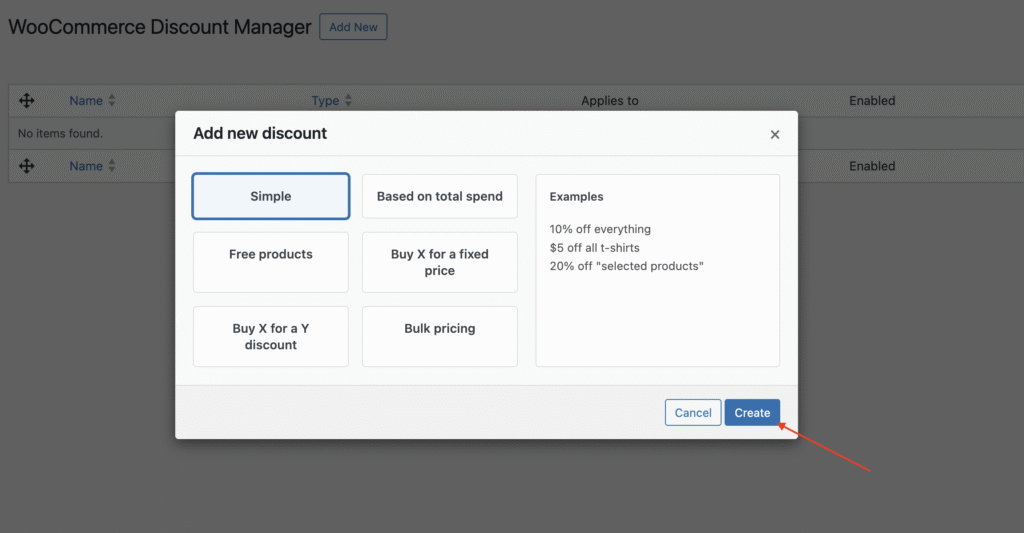
Task: Click the move icon in the header row
Action: [26, 101]
